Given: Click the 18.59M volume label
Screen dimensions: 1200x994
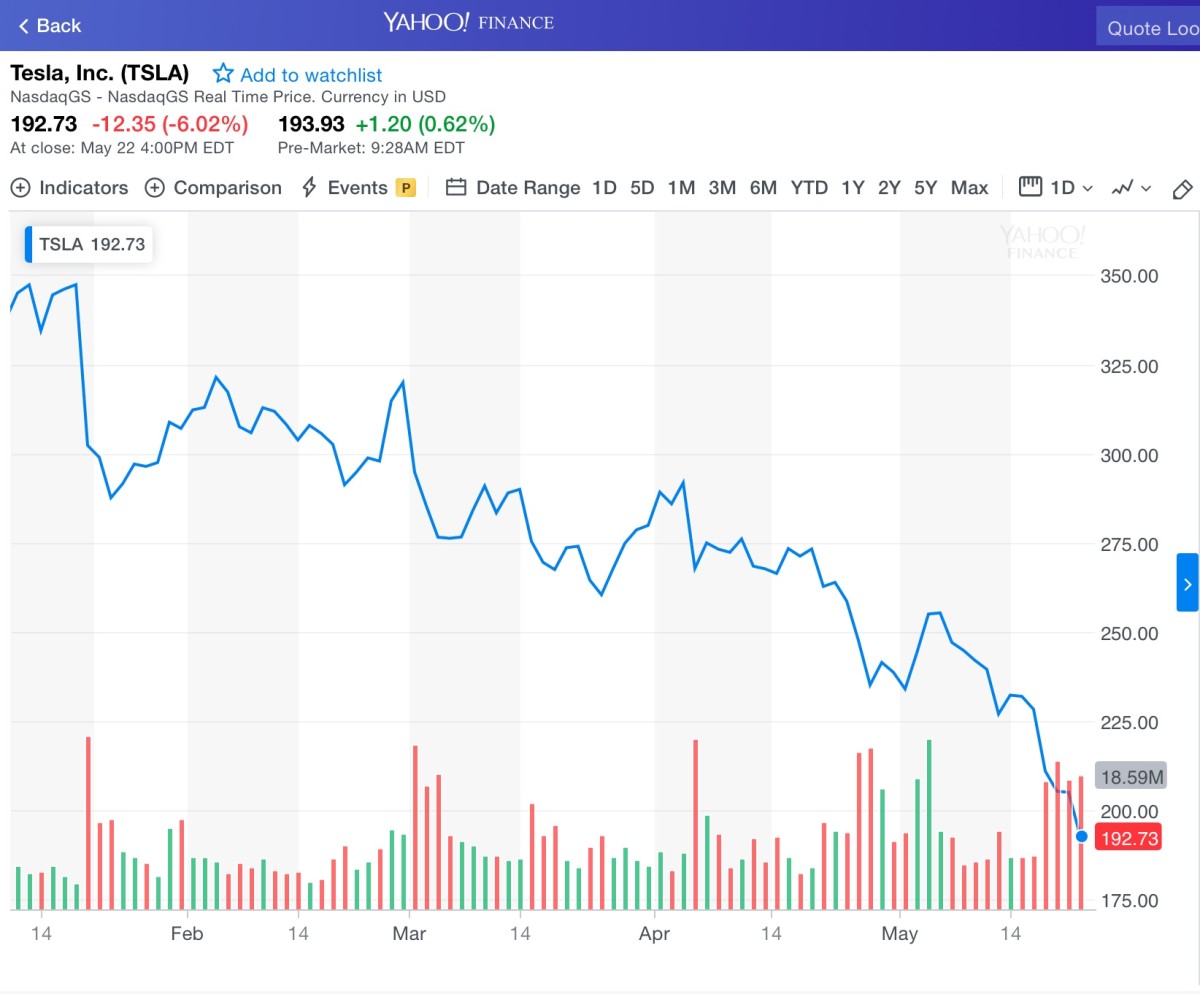Looking at the screenshot, I should tap(1131, 775).
